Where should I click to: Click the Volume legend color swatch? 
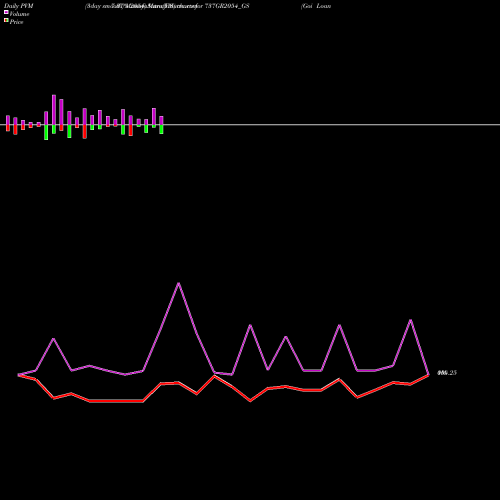6,12
